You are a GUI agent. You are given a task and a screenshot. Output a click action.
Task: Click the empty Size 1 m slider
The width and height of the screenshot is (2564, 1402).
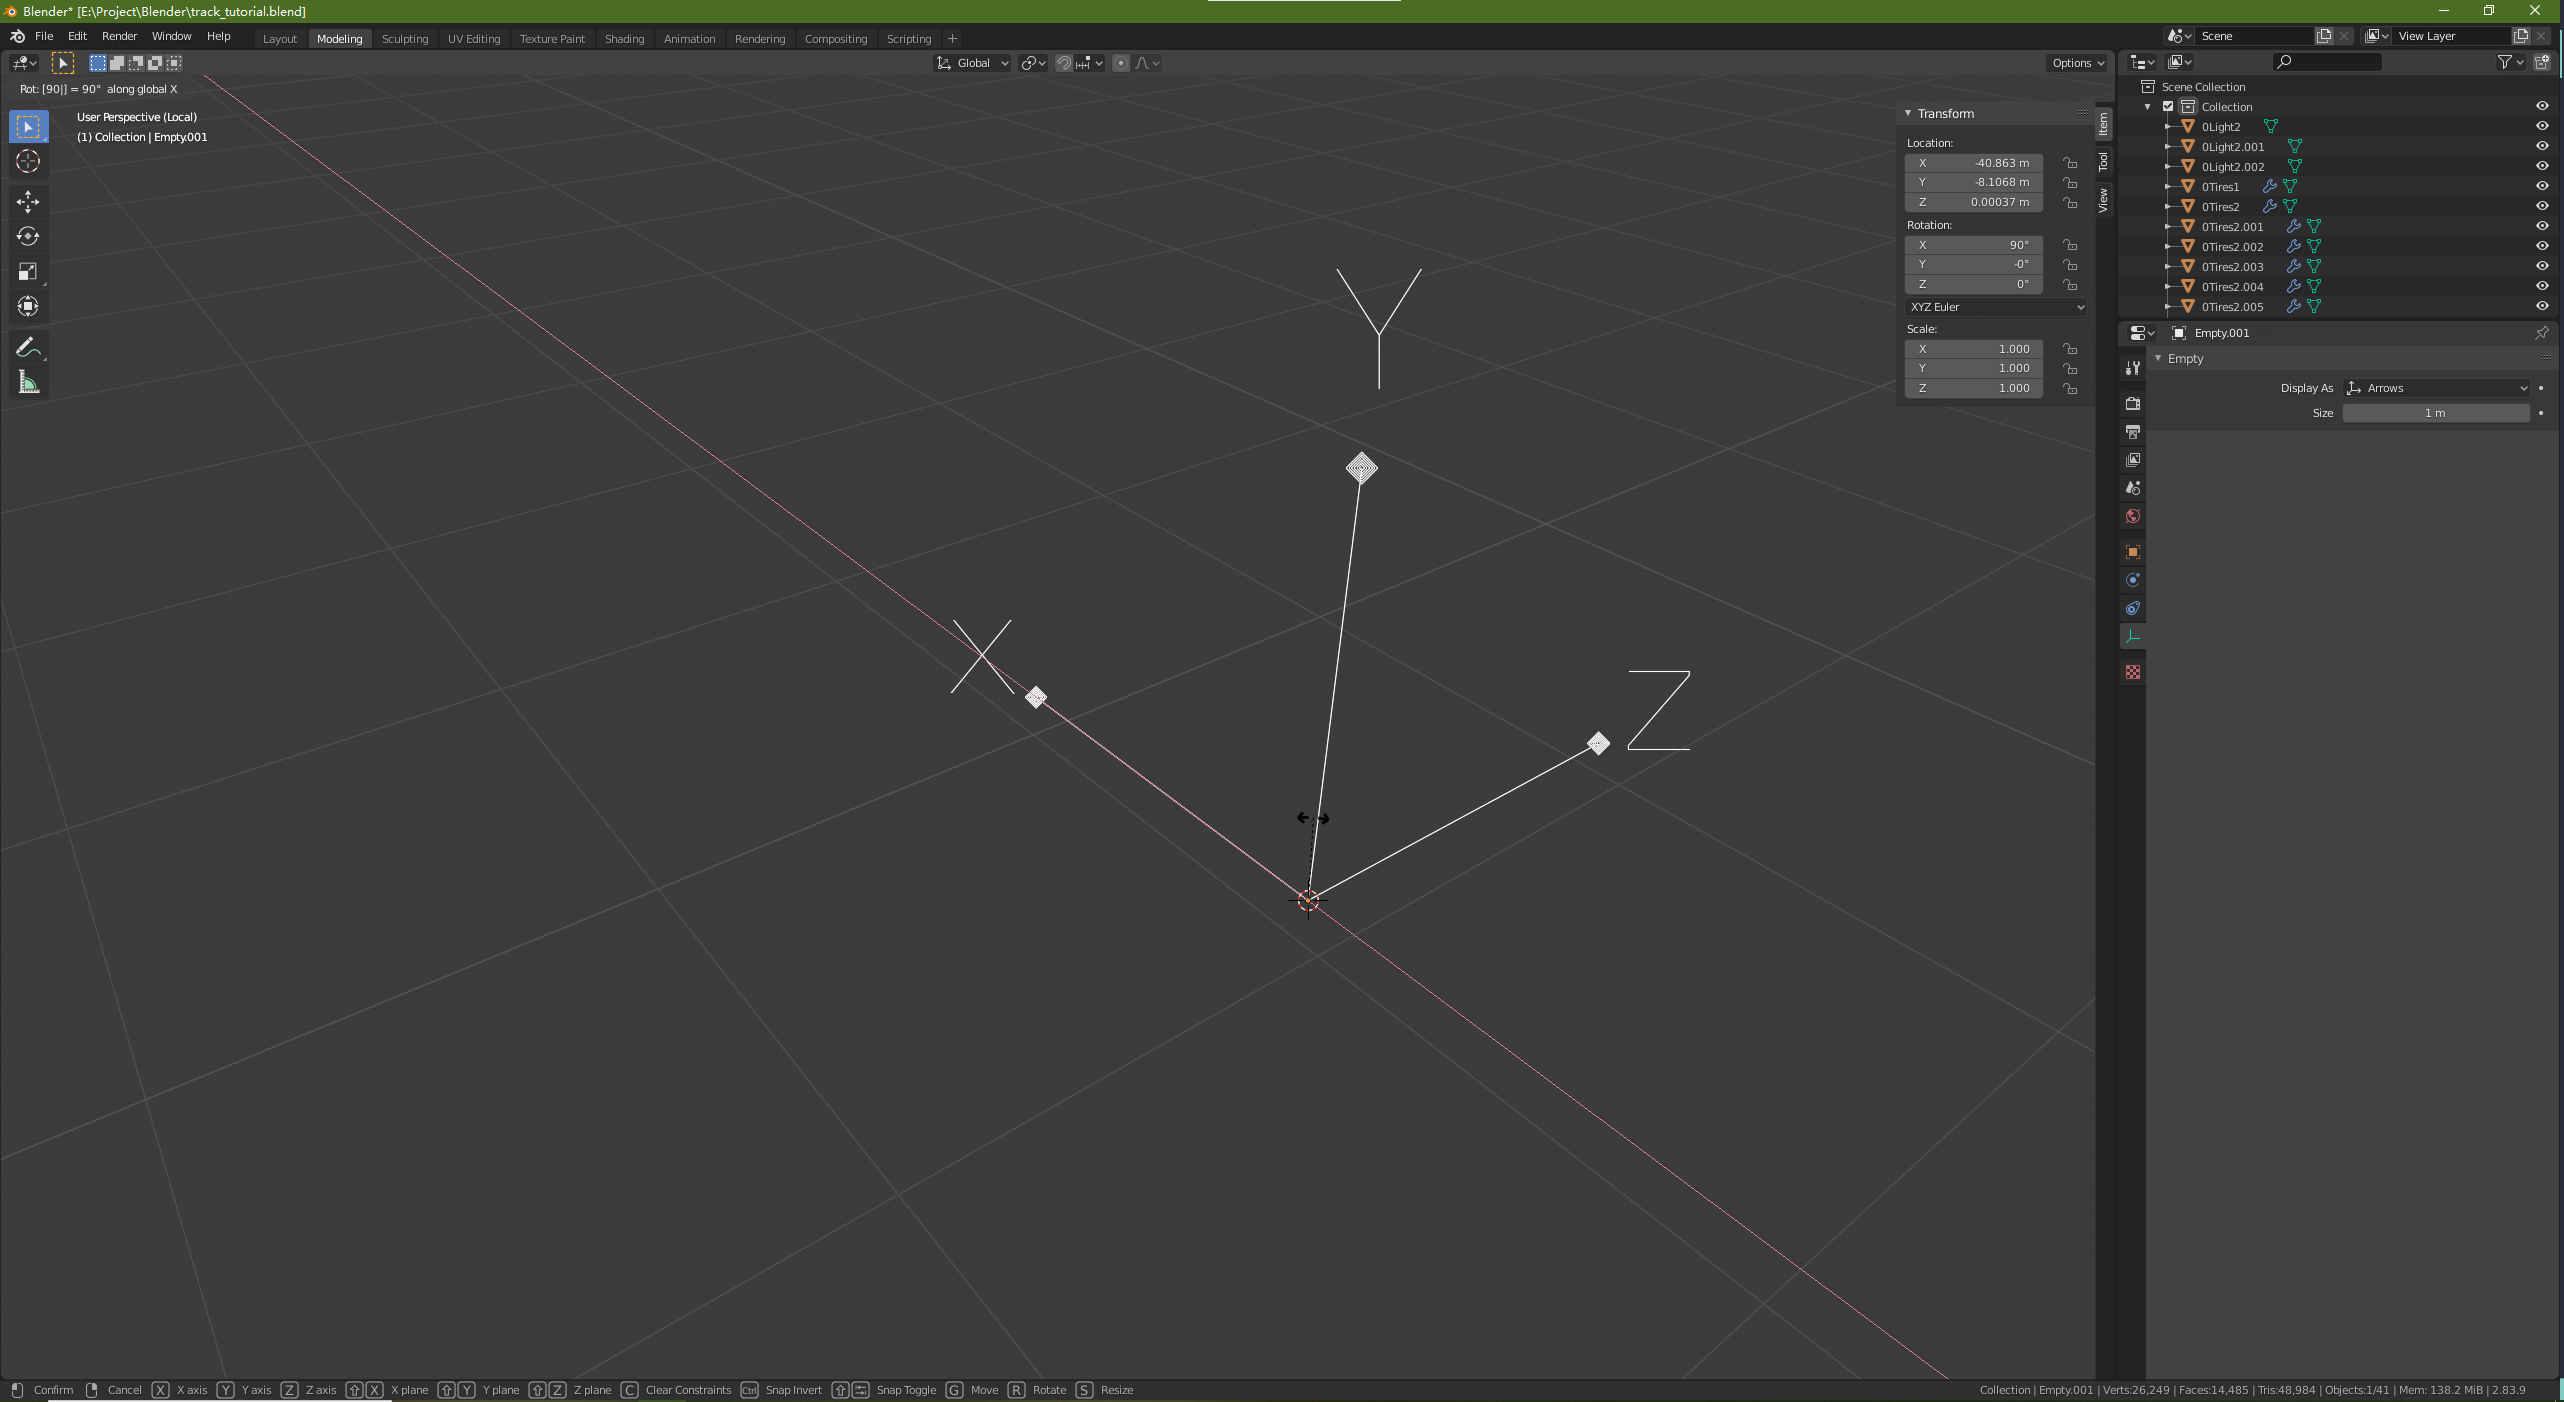(2435, 413)
